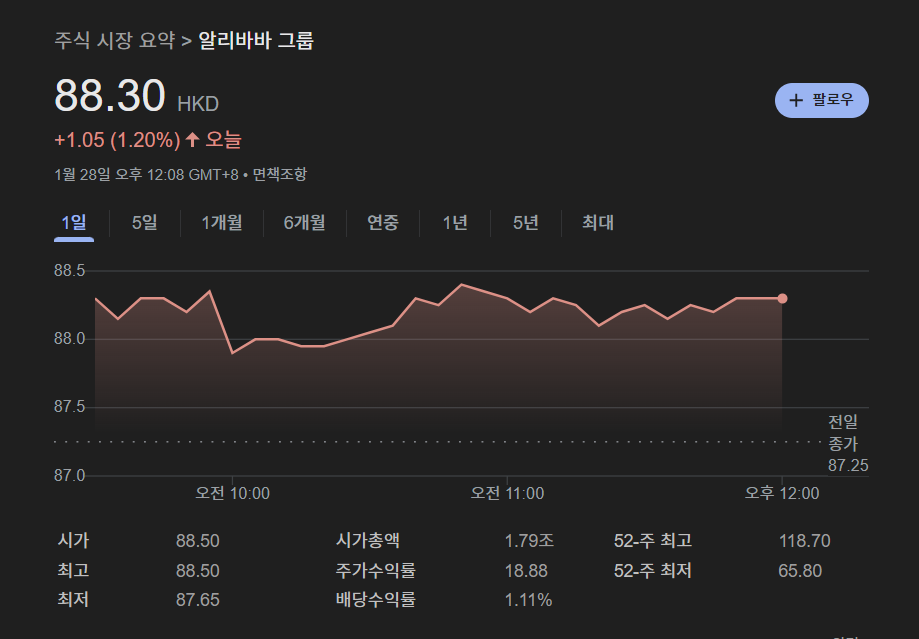Open the 주식 시장 요약 breadcrumb link
Screen dimensions: 919x639
point(115,40)
